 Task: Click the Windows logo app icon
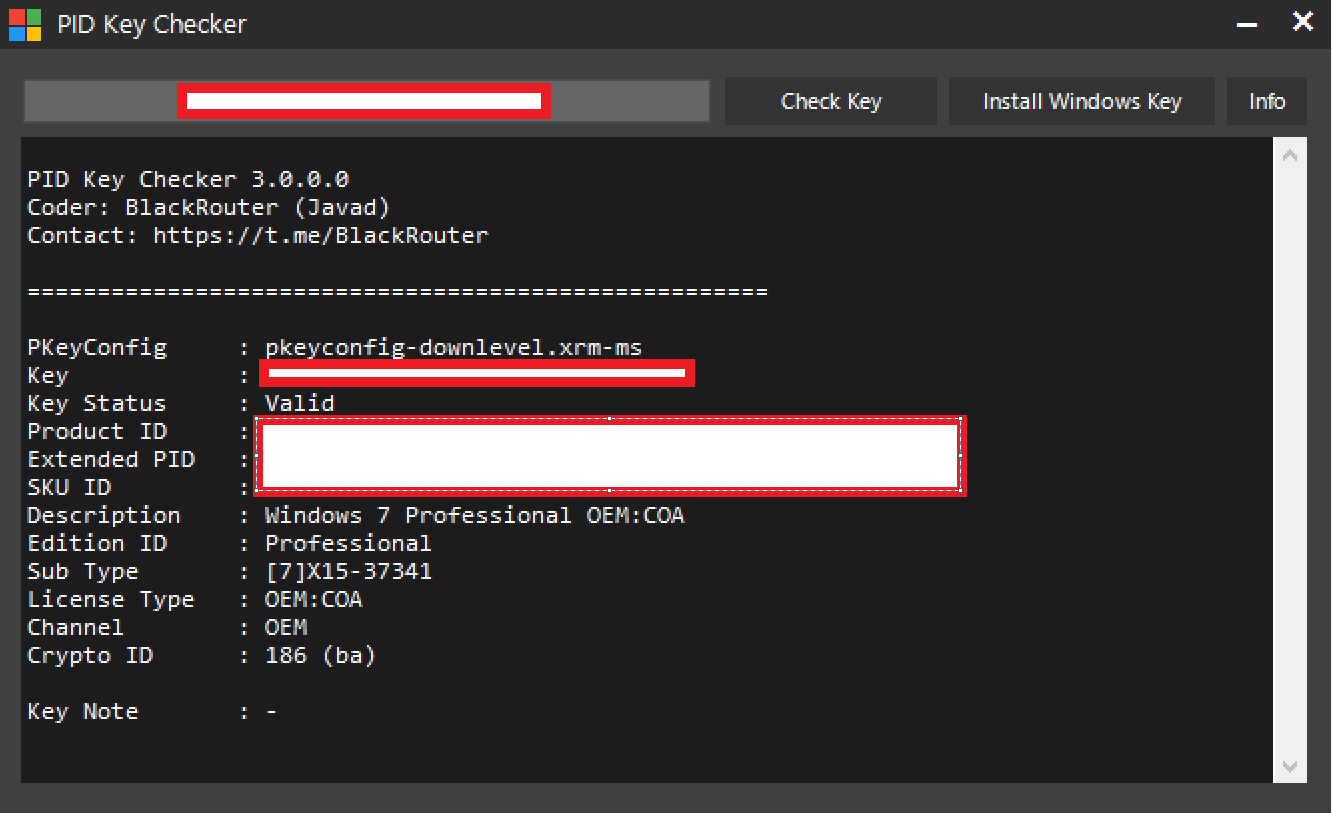[25, 24]
